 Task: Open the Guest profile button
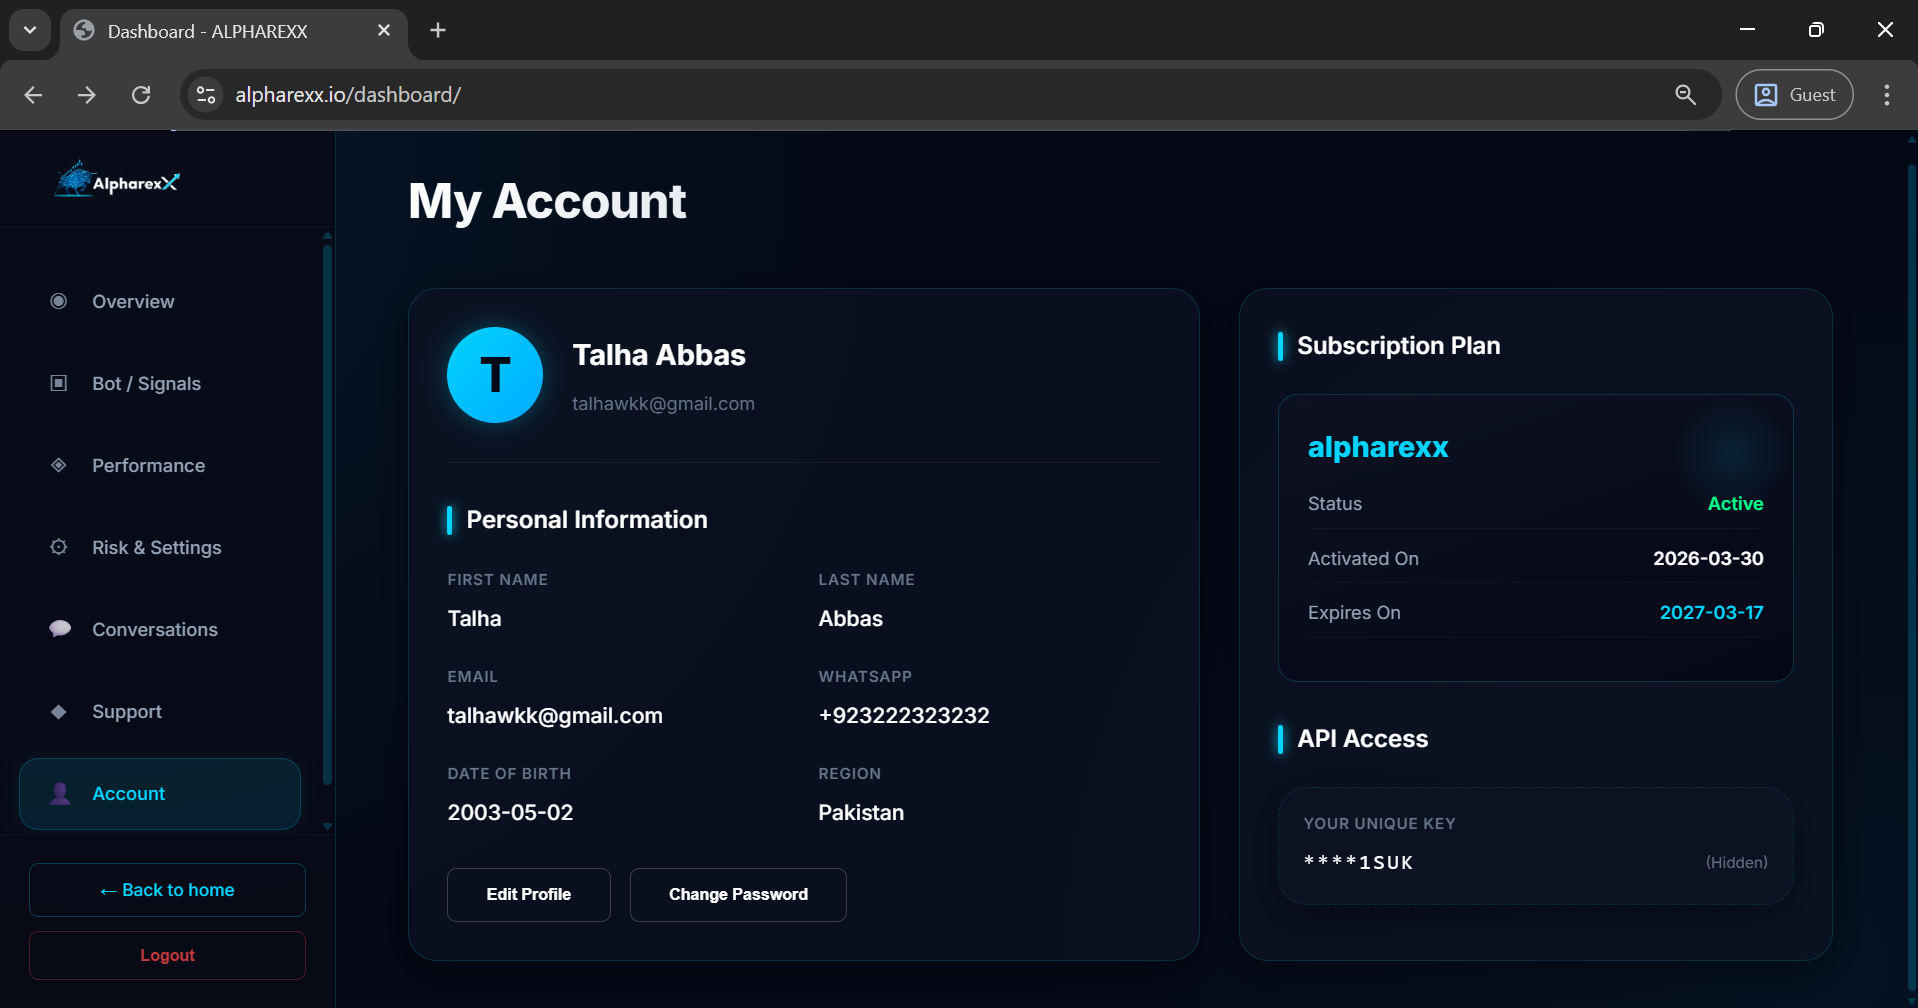[x=1794, y=95]
